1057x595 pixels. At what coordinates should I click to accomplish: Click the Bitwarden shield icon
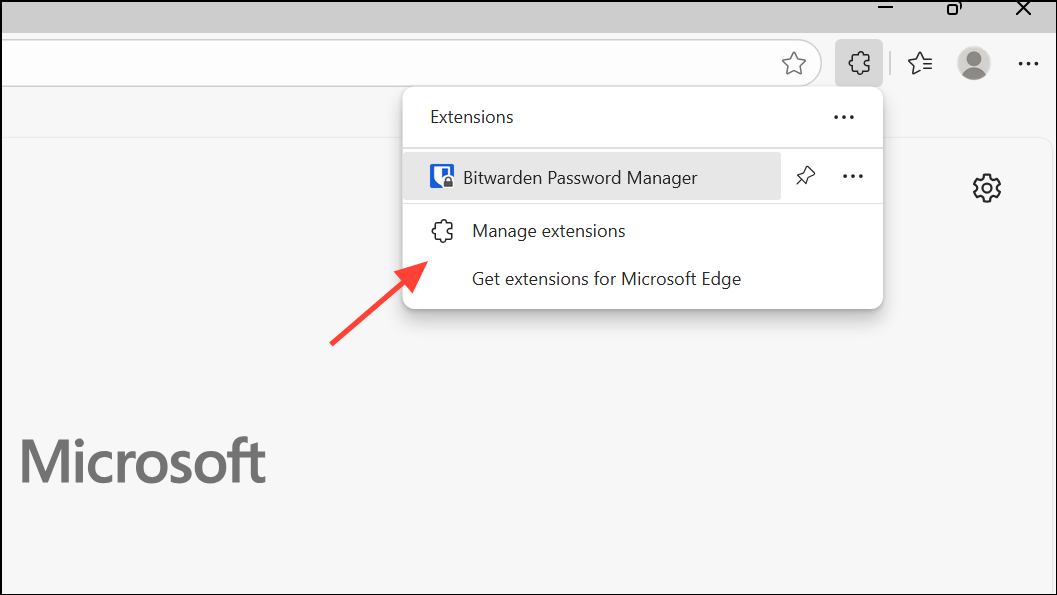click(x=442, y=177)
